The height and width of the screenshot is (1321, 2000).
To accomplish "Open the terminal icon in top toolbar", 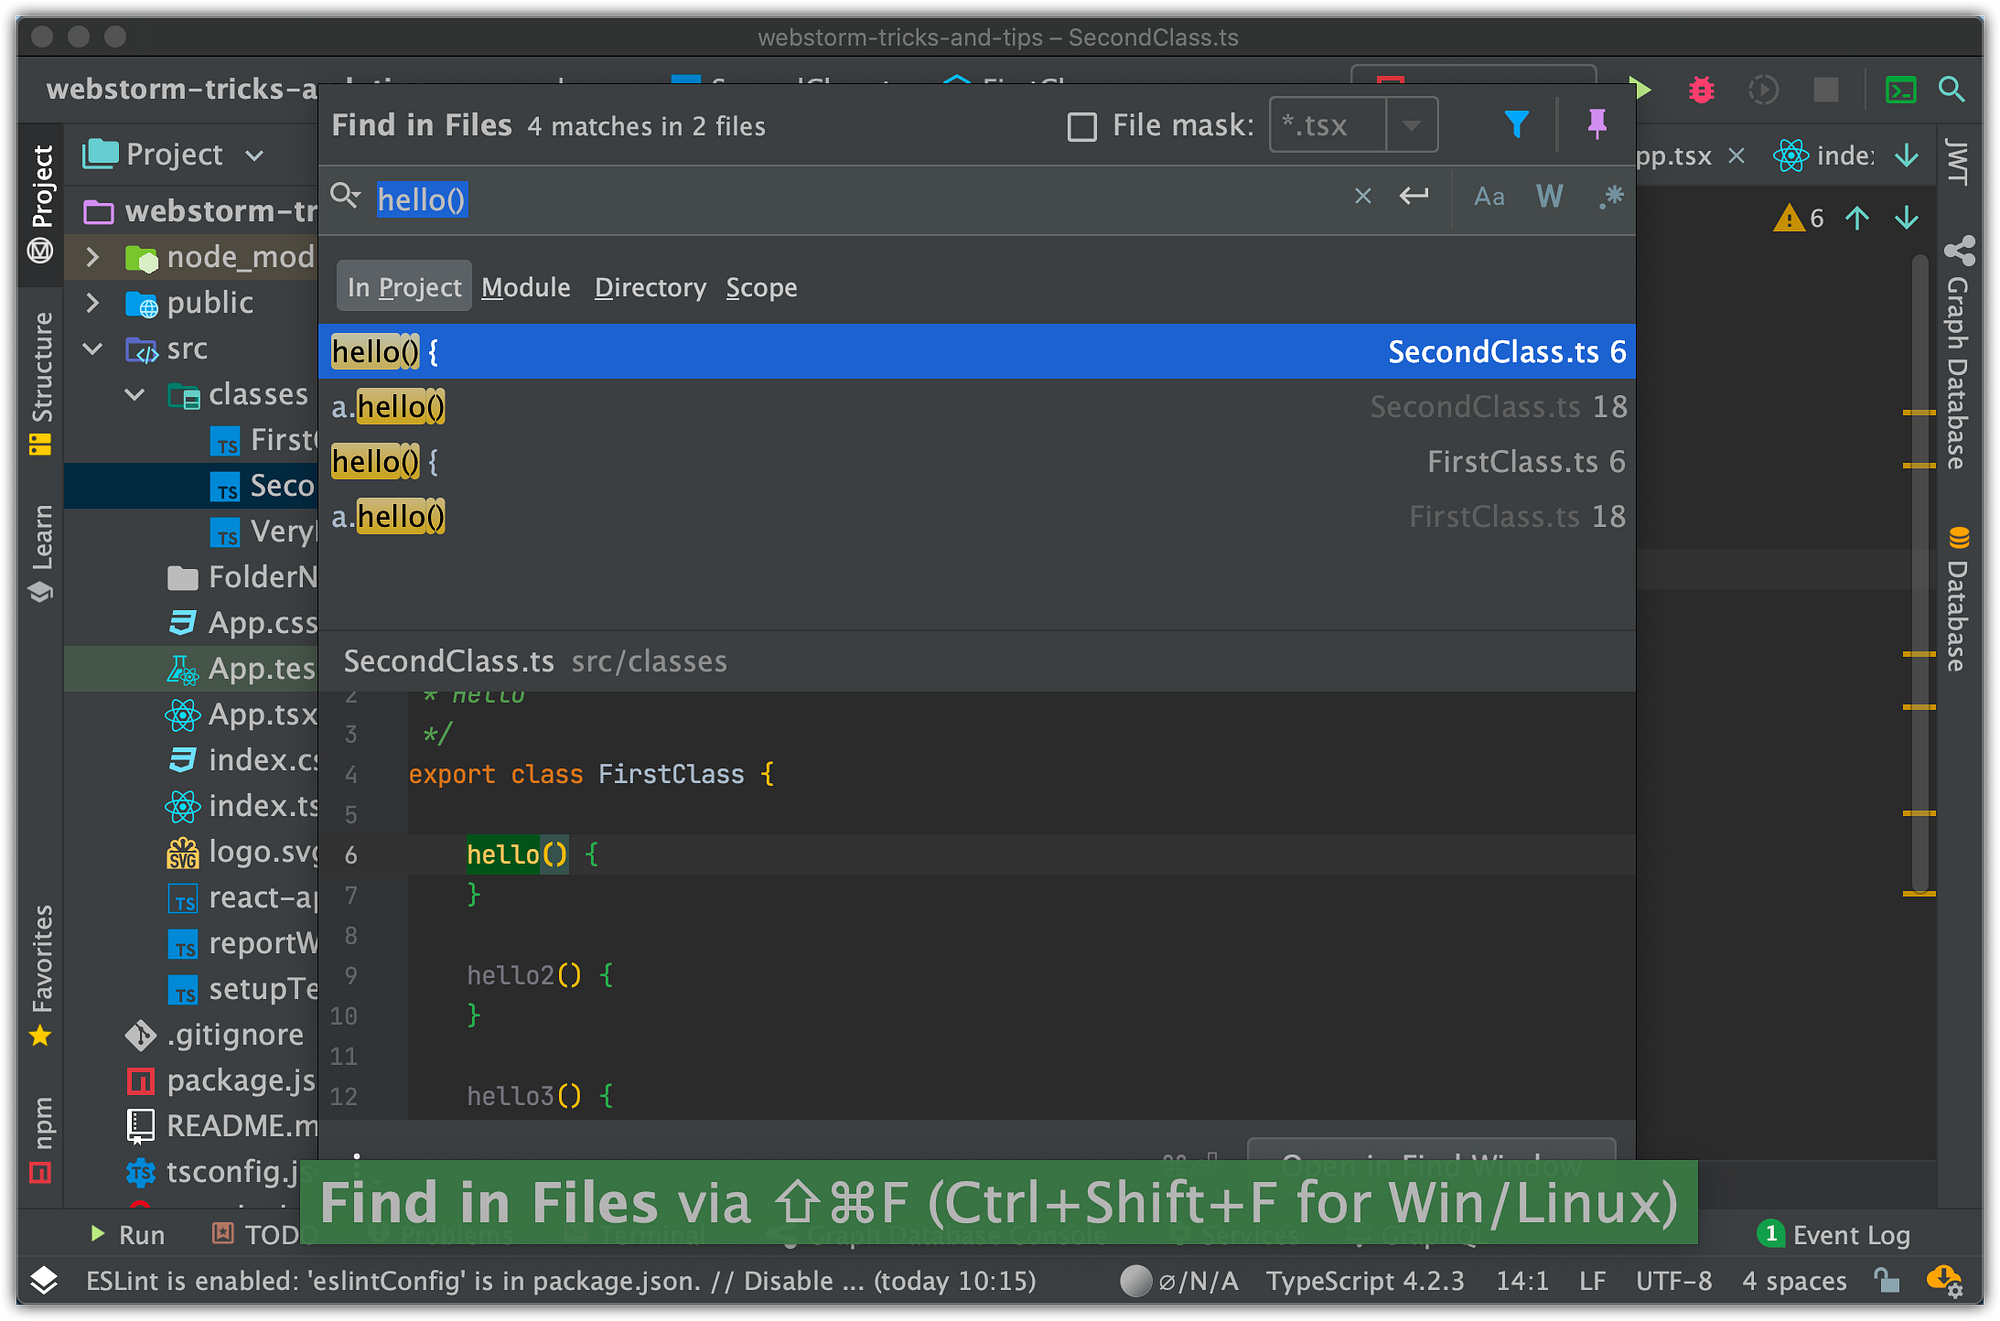I will [1900, 90].
